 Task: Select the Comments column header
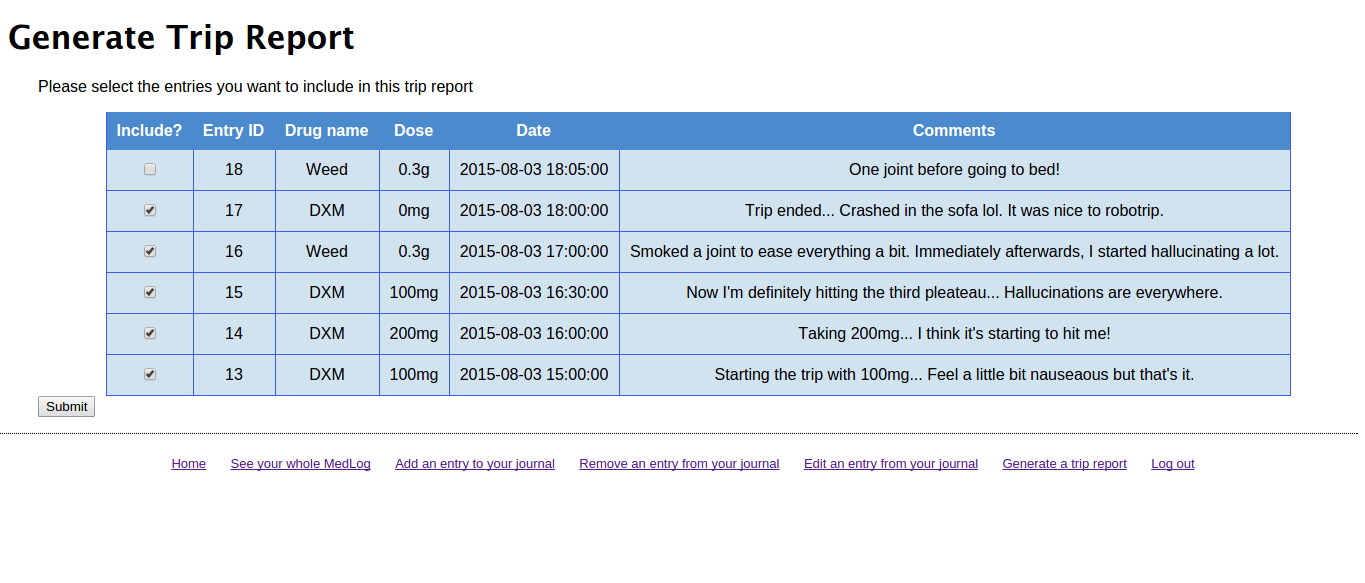(953, 131)
